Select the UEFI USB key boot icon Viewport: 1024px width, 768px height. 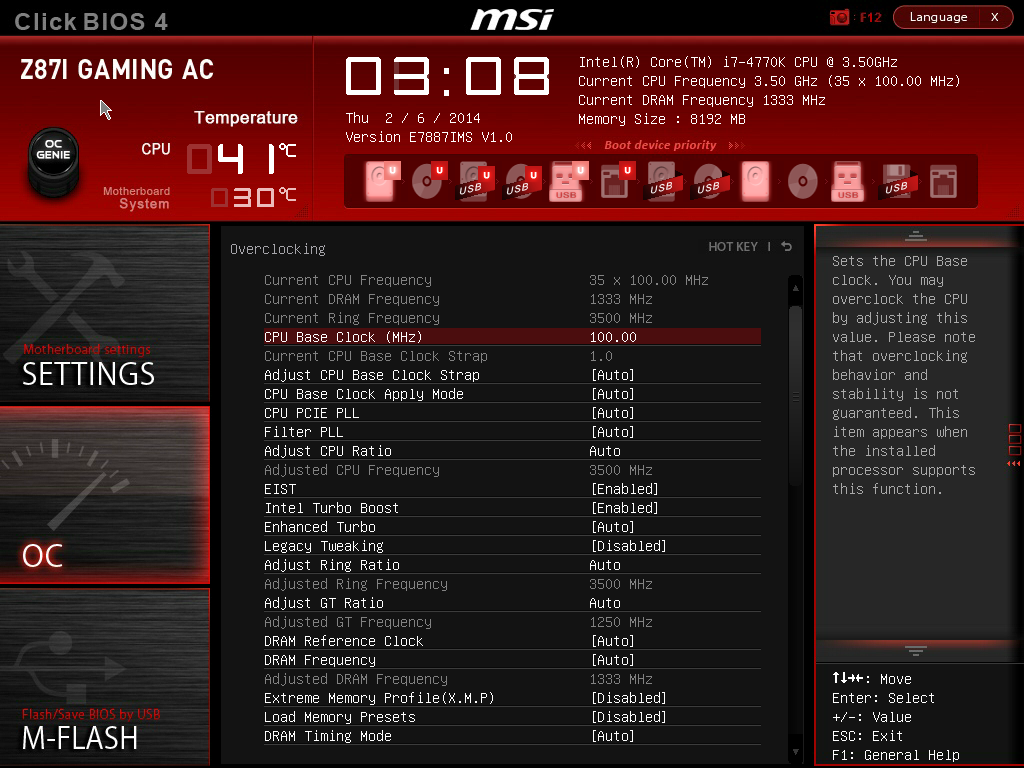(568, 180)
